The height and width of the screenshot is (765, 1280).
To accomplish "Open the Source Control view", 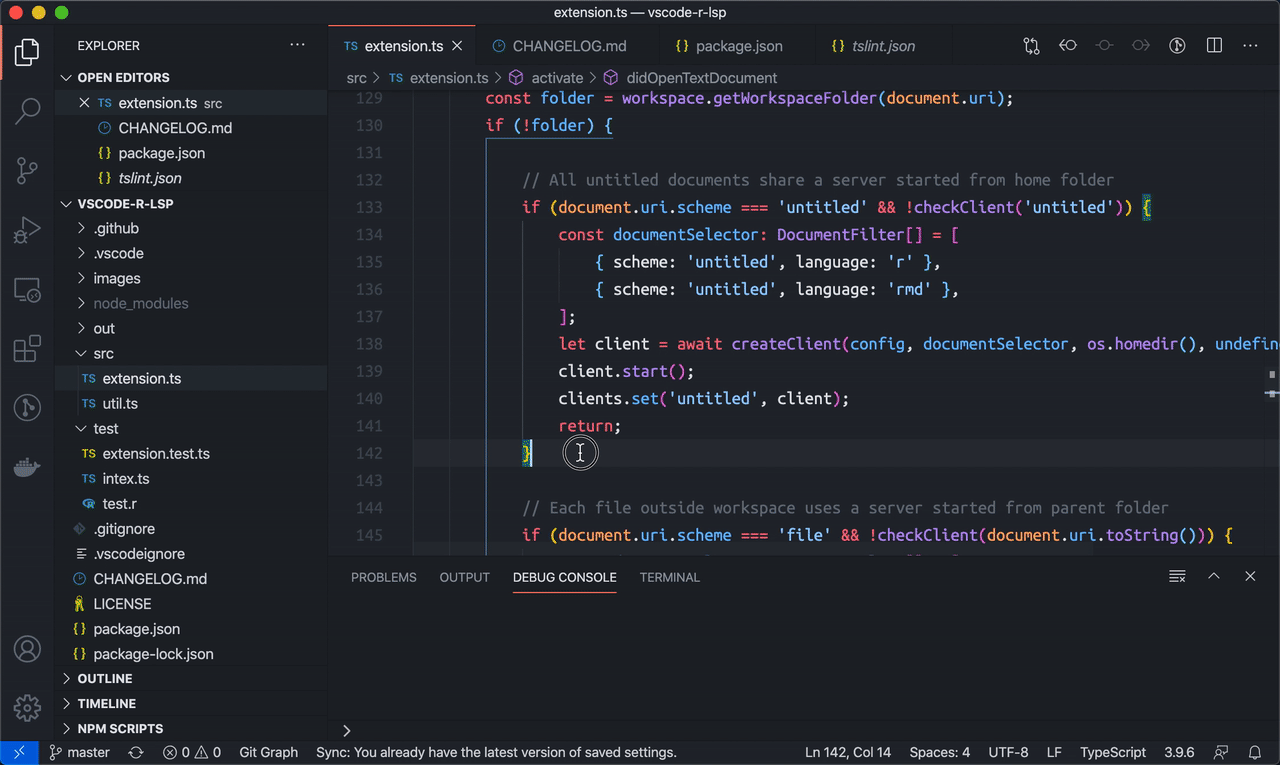I will [27, 171].
